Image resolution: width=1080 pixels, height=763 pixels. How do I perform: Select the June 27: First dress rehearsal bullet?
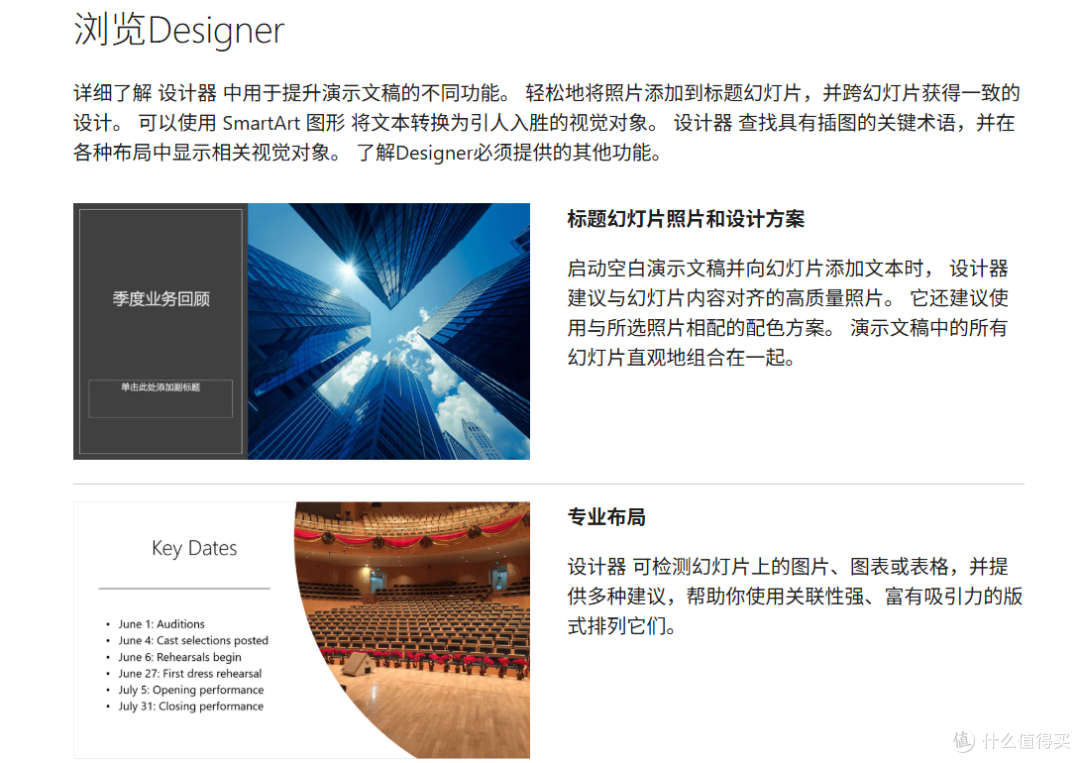click(x=190, y=673)
